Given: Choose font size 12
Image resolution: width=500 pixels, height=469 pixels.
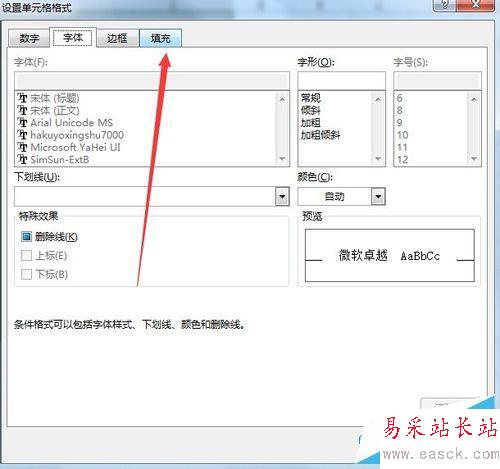Looking at the screenshot, I should click(x=402, y=160).
